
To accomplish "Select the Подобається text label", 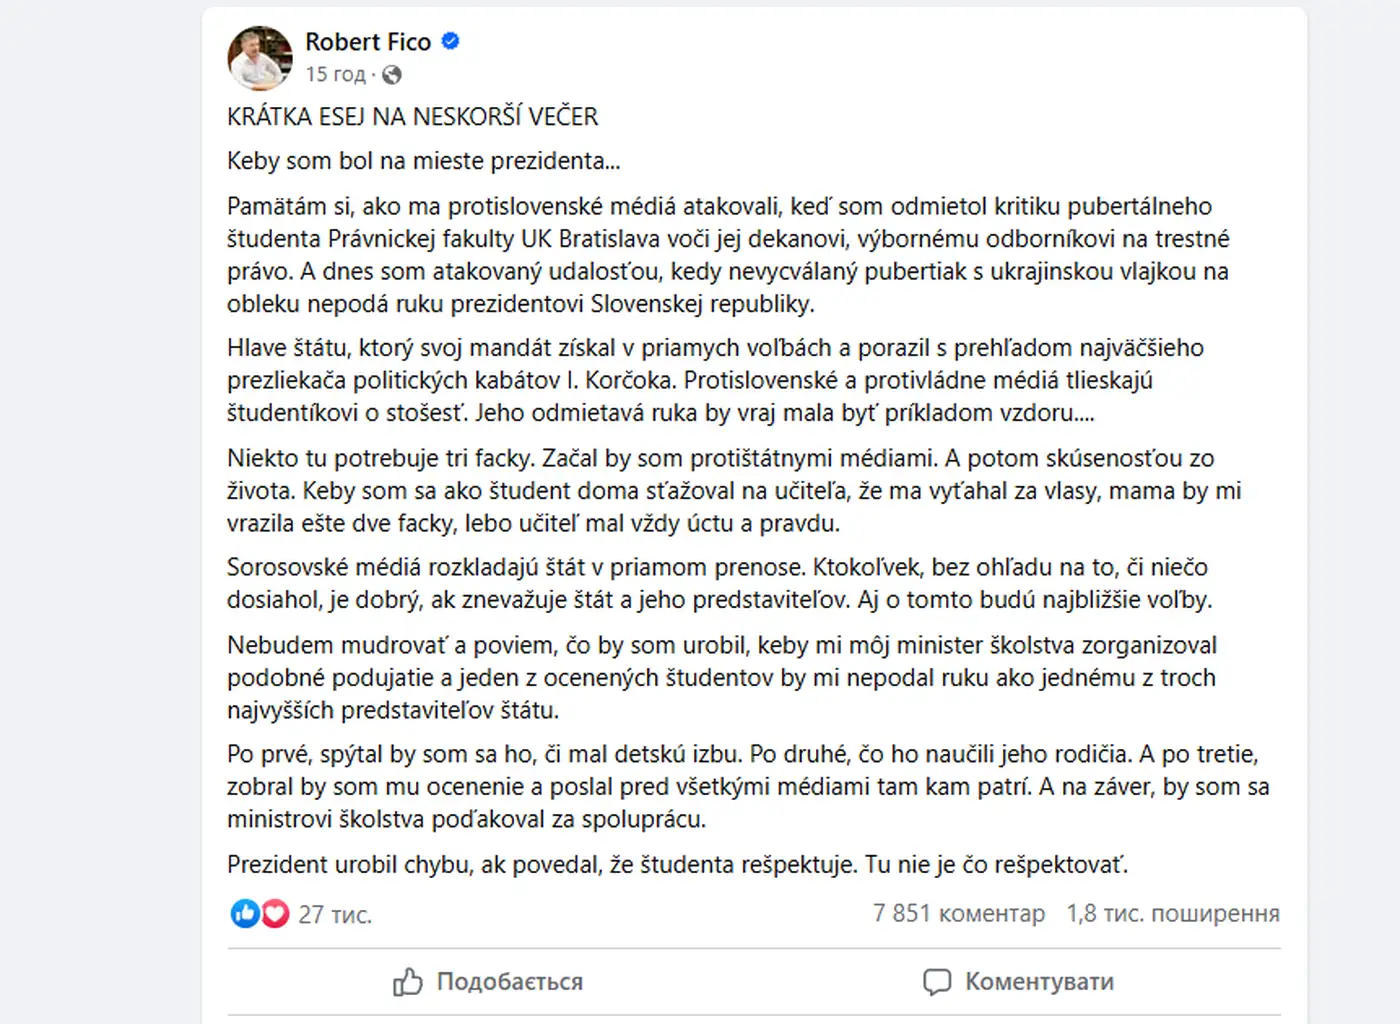I will click(x=509, y=982).
